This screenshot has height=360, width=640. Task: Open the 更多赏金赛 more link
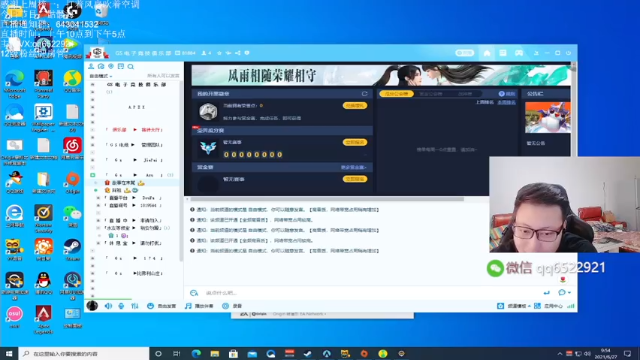point(353,167)
